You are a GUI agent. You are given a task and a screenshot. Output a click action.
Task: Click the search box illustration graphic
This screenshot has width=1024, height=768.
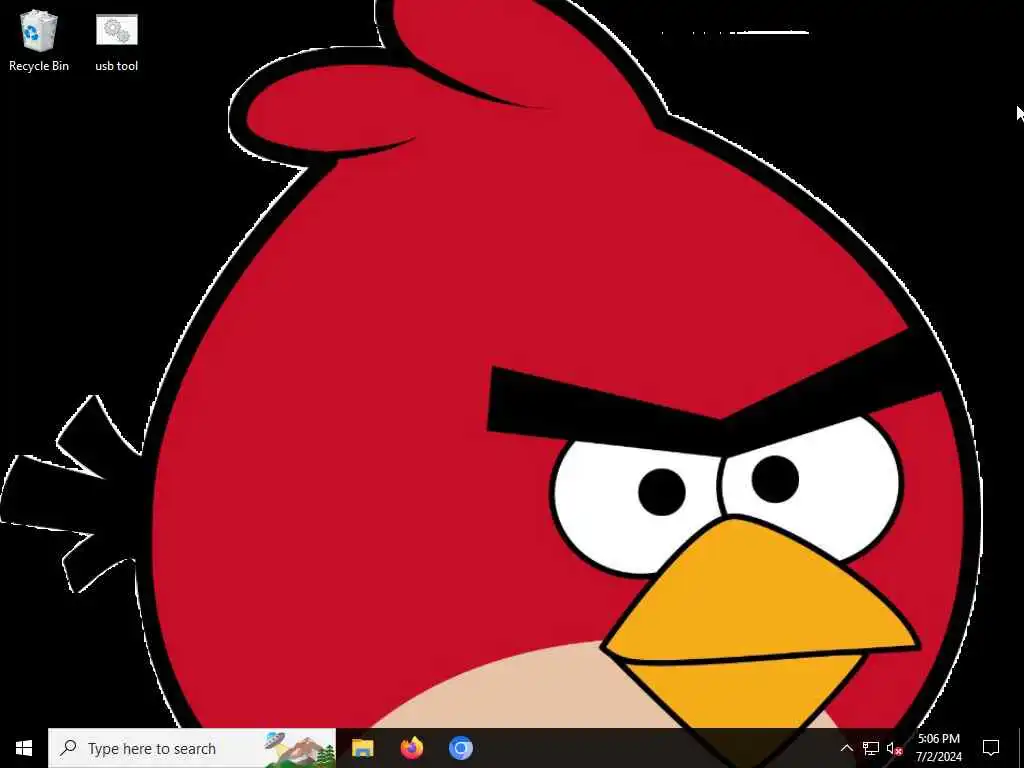tap(300, 749)
